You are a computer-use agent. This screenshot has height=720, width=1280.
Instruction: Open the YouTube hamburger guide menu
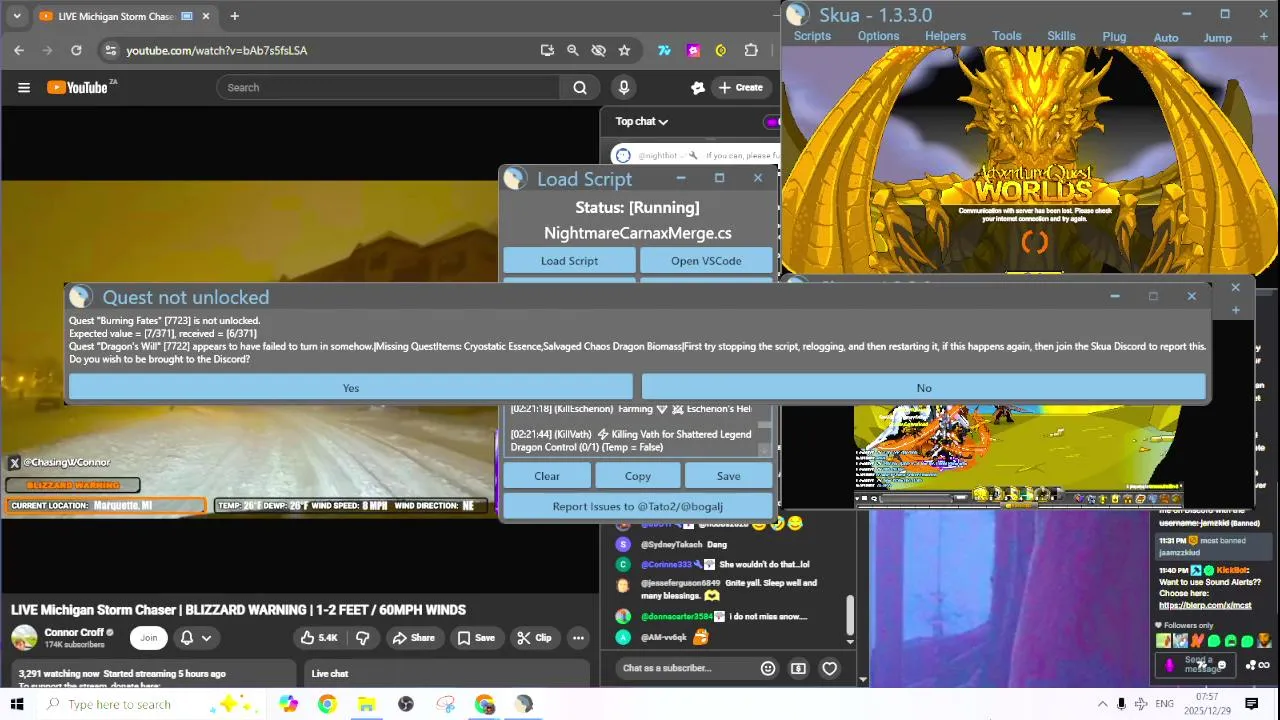(24, 87)
